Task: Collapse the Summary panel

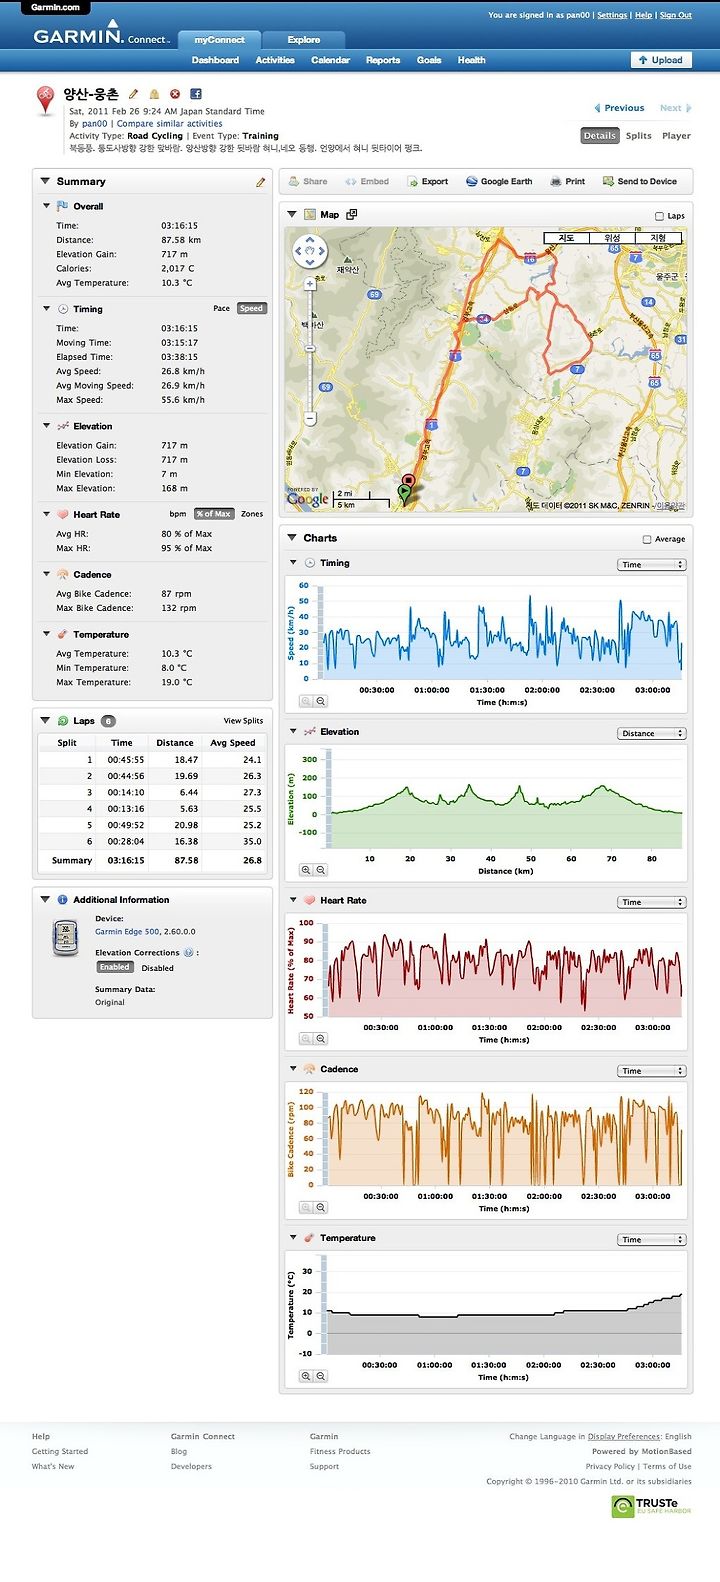Action: tap(45, 181)
